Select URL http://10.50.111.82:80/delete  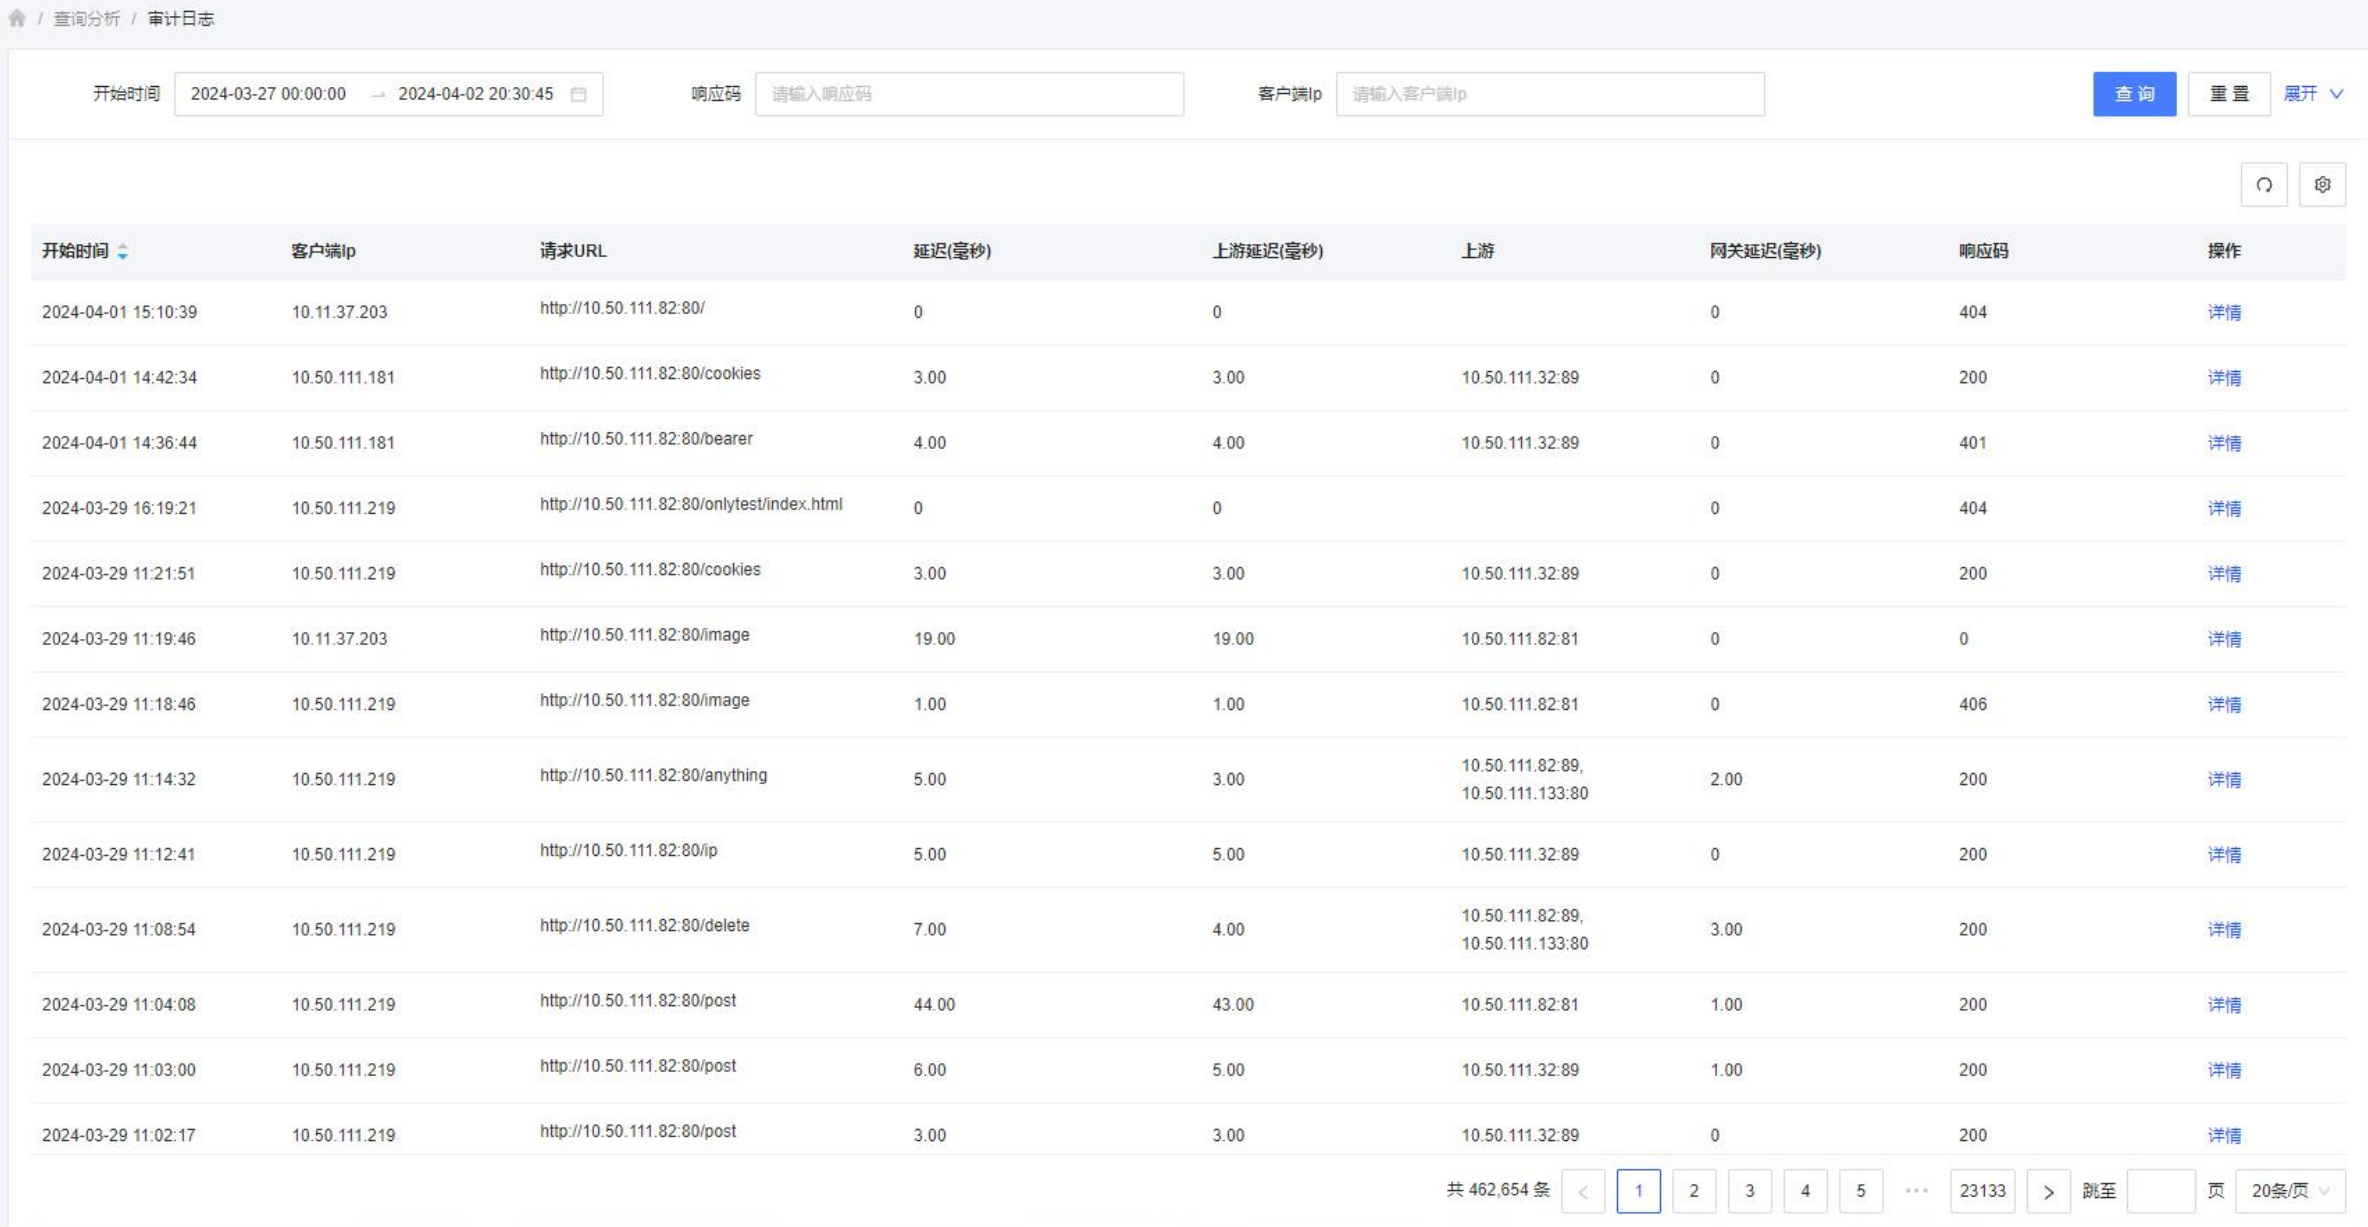645,925
